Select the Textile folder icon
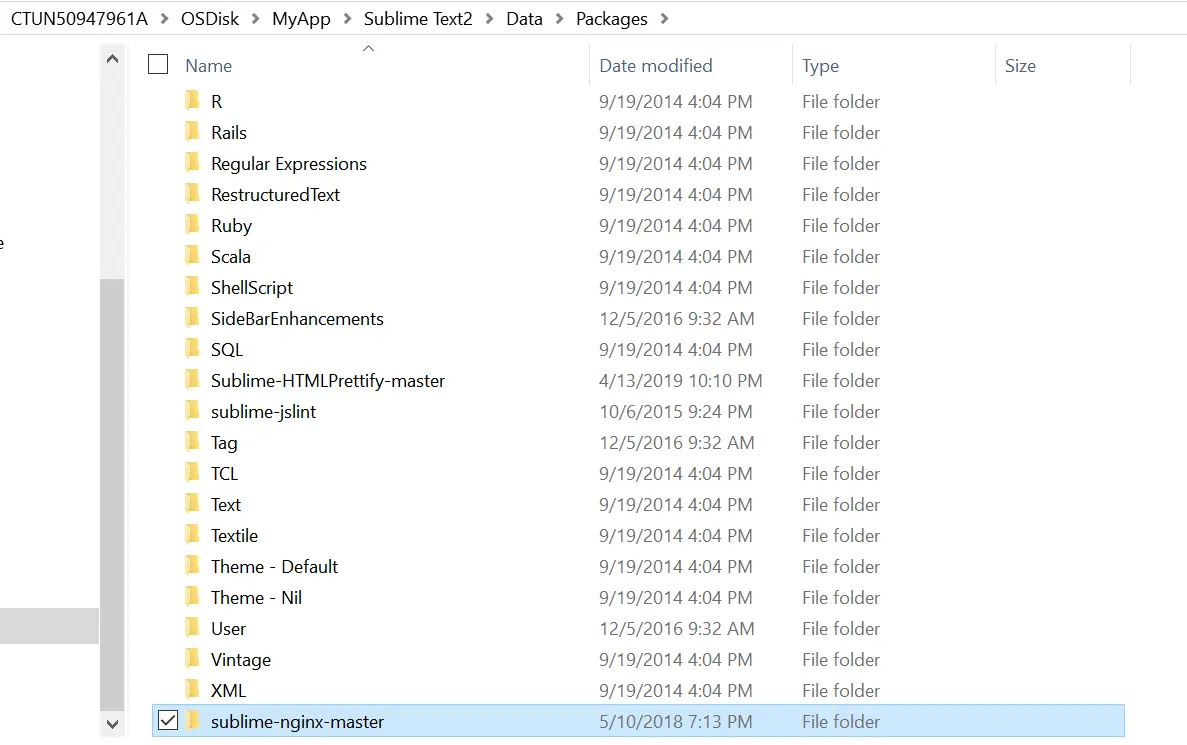1187x745 pixels. (192, 535)
